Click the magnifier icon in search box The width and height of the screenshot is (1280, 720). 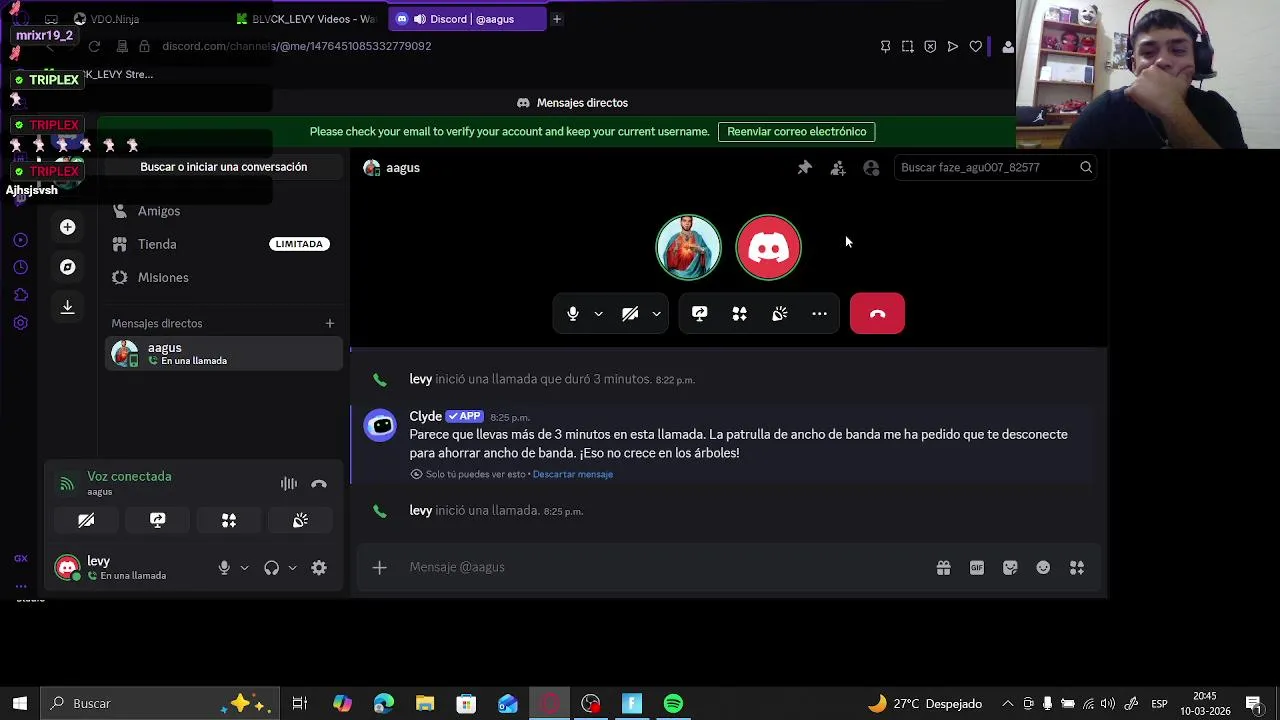pyautogui.click(x=1086, y=168)
